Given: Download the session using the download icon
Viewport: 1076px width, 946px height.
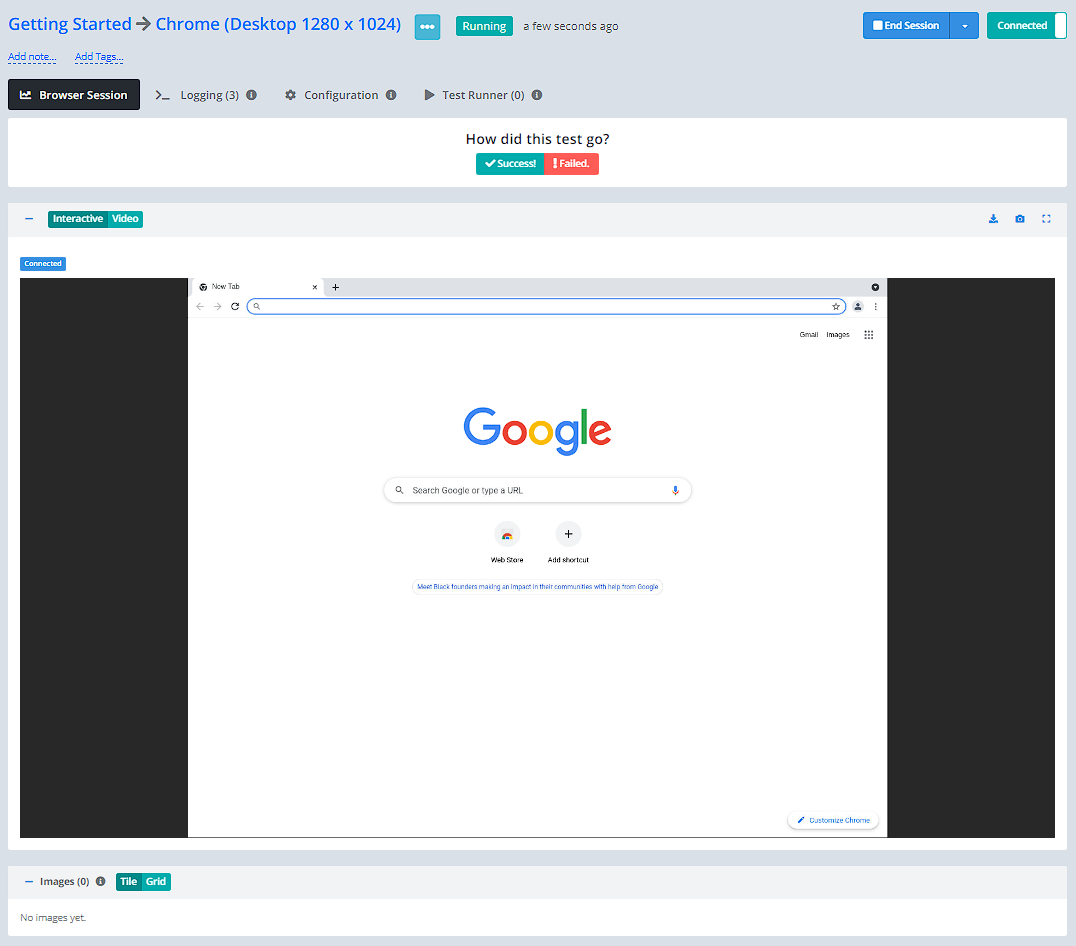Looking at the screenshot, I should [x=993, y=219].
